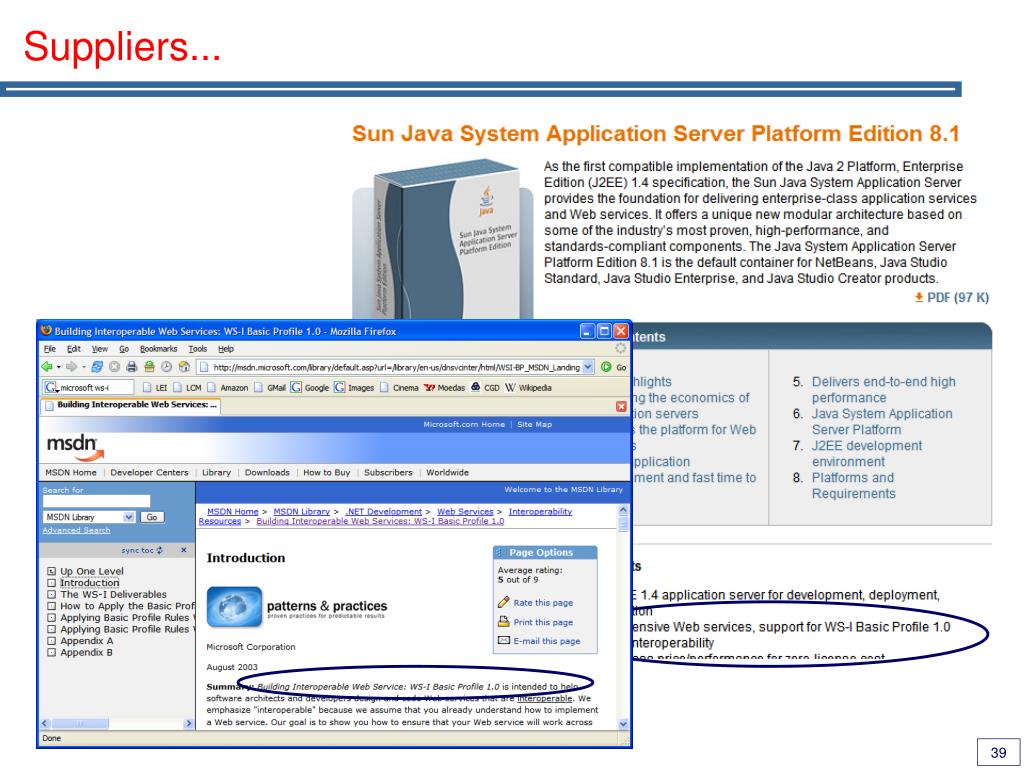Expand The WS-I Deliverables tree node

coord(52,595)
